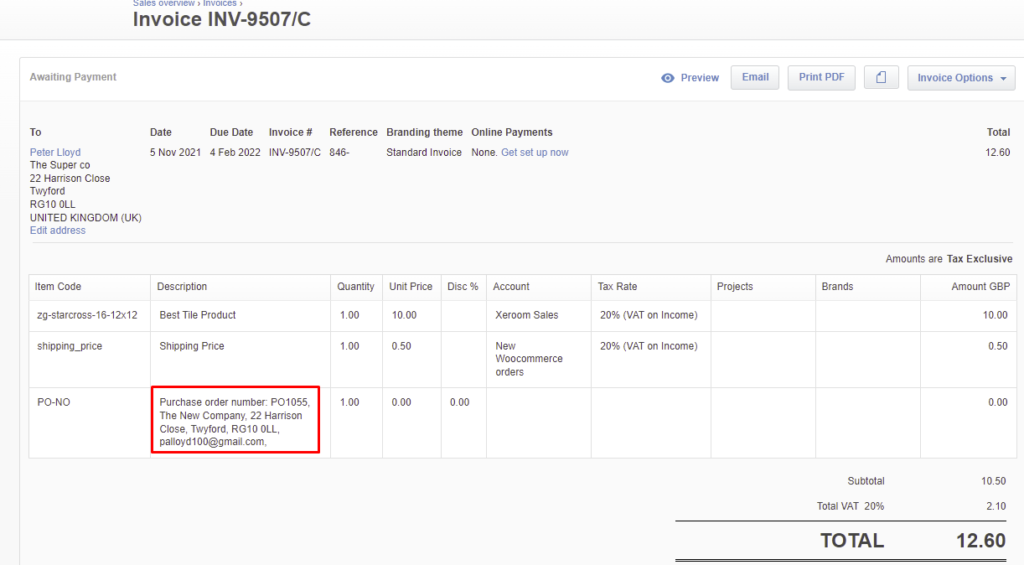Click the Preview eye icon
Viewport: 1024px width, 565px height.
pyautogui.click(x=667, y=78)
